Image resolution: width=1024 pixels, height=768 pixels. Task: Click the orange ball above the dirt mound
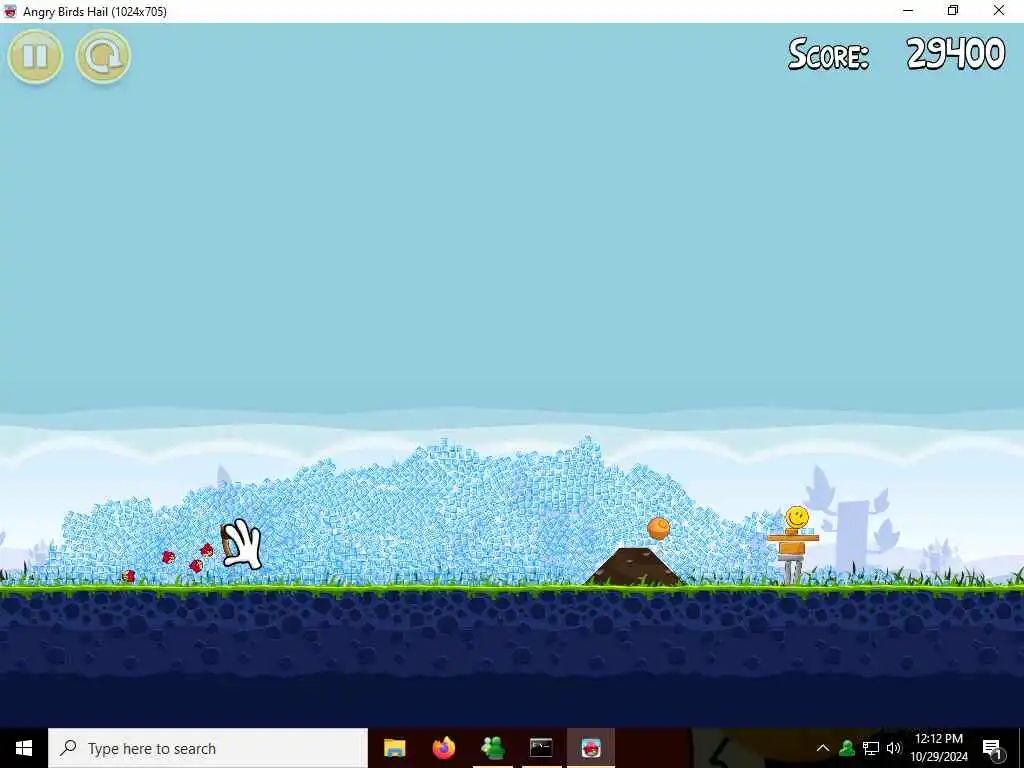tap(658, 528)
